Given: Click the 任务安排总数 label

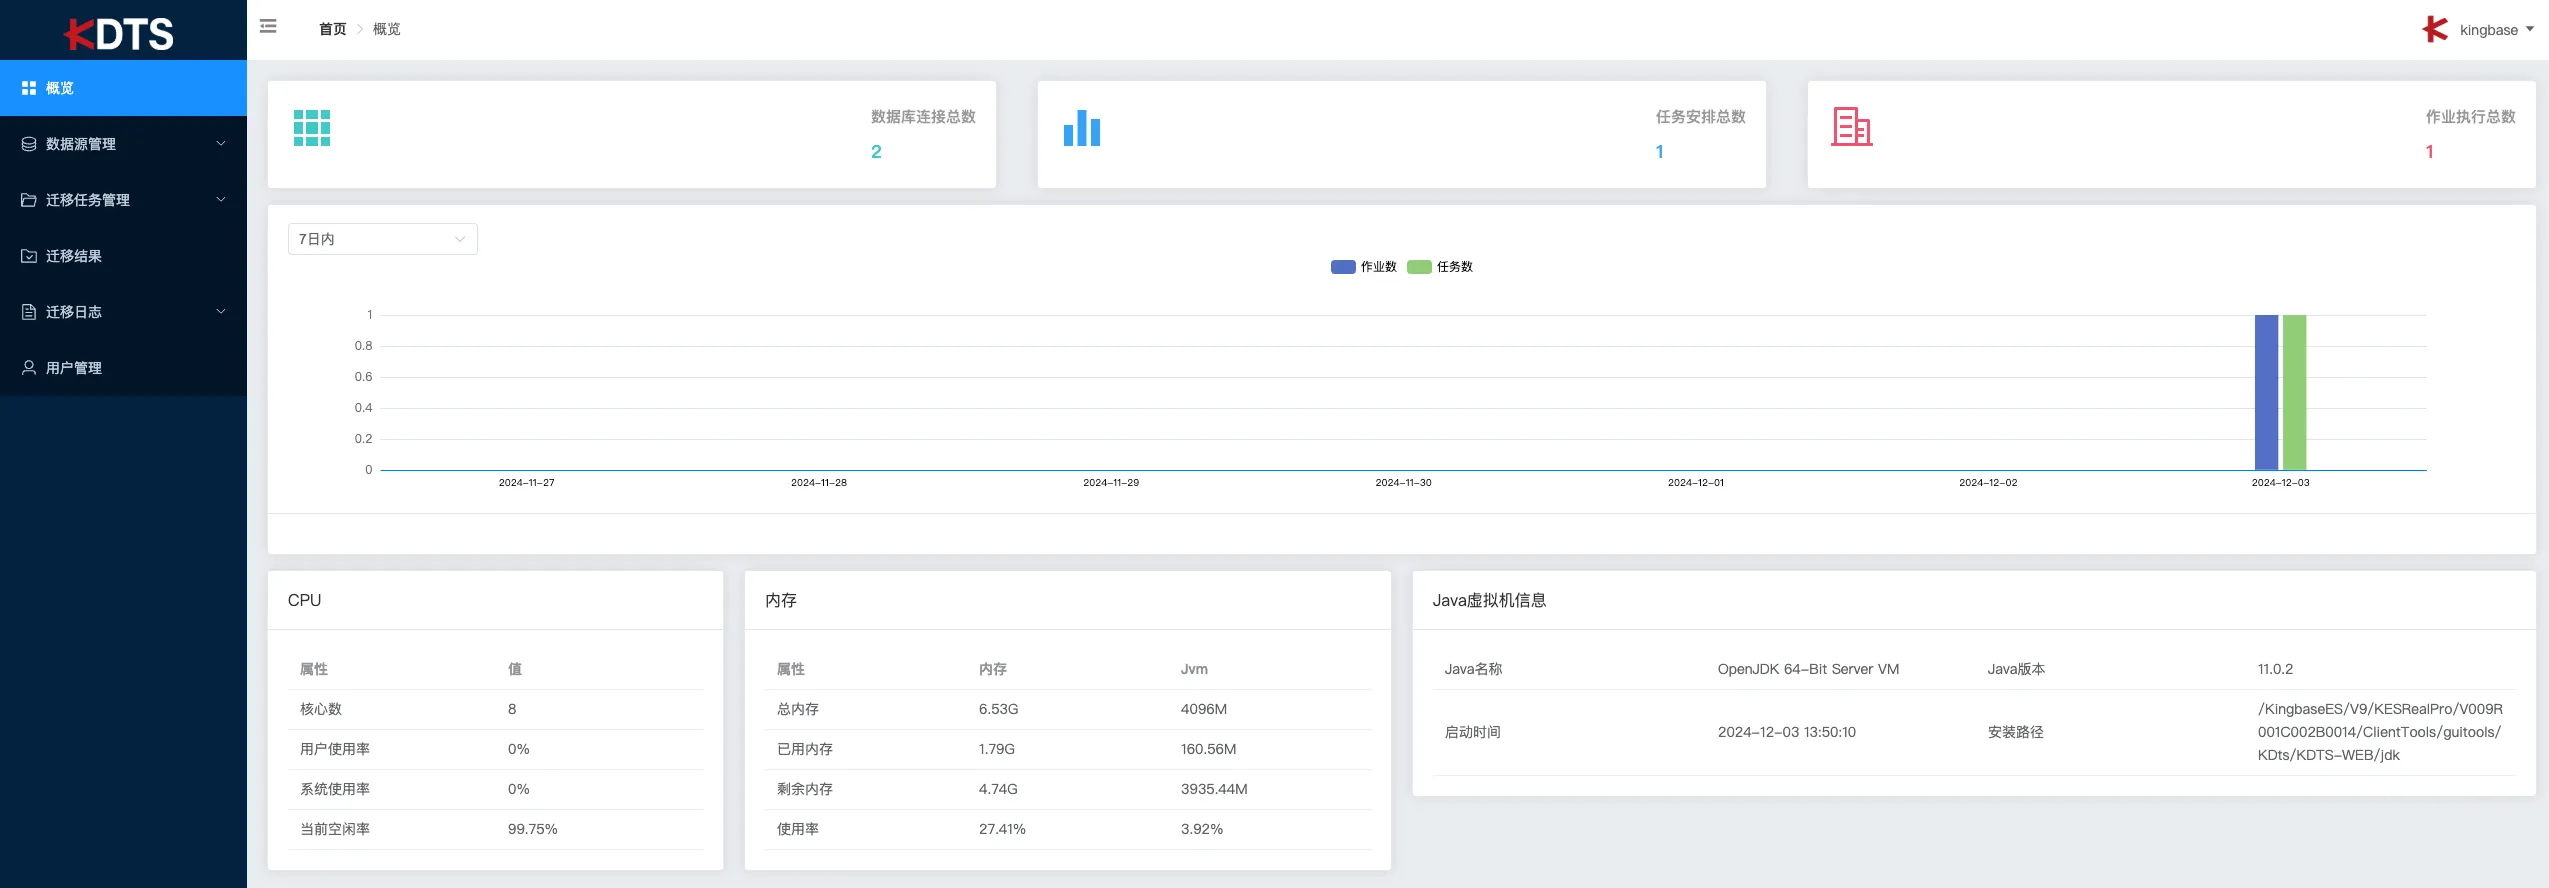Looking at the screenshot, I should pyautogui.click(x=1700, y=117).
